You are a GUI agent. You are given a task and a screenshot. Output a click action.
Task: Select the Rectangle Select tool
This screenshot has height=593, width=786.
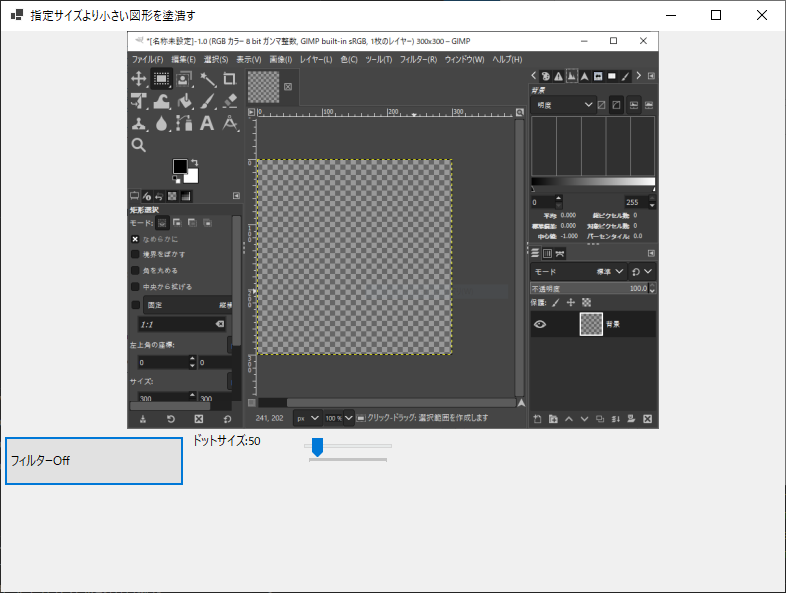(x=161, y=79)
